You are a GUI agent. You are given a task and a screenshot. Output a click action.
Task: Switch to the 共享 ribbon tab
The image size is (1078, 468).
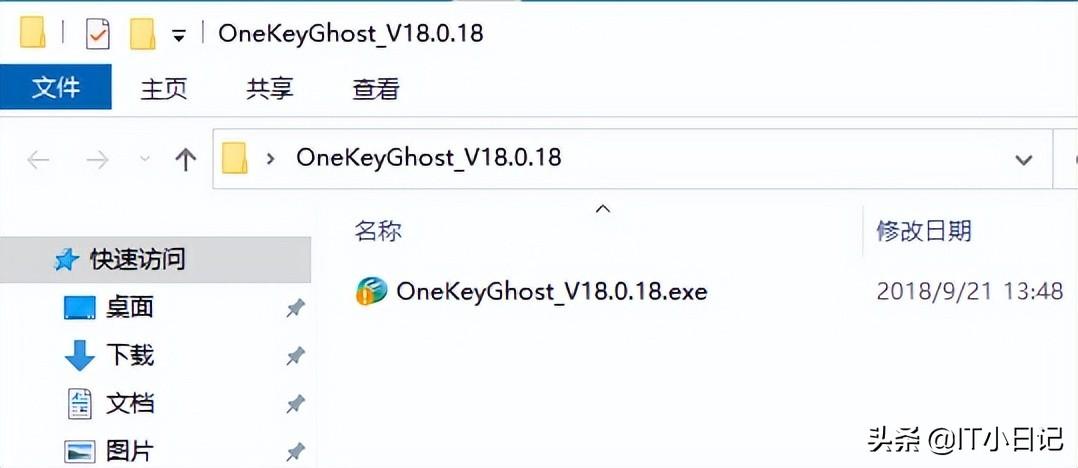(270, 89)
